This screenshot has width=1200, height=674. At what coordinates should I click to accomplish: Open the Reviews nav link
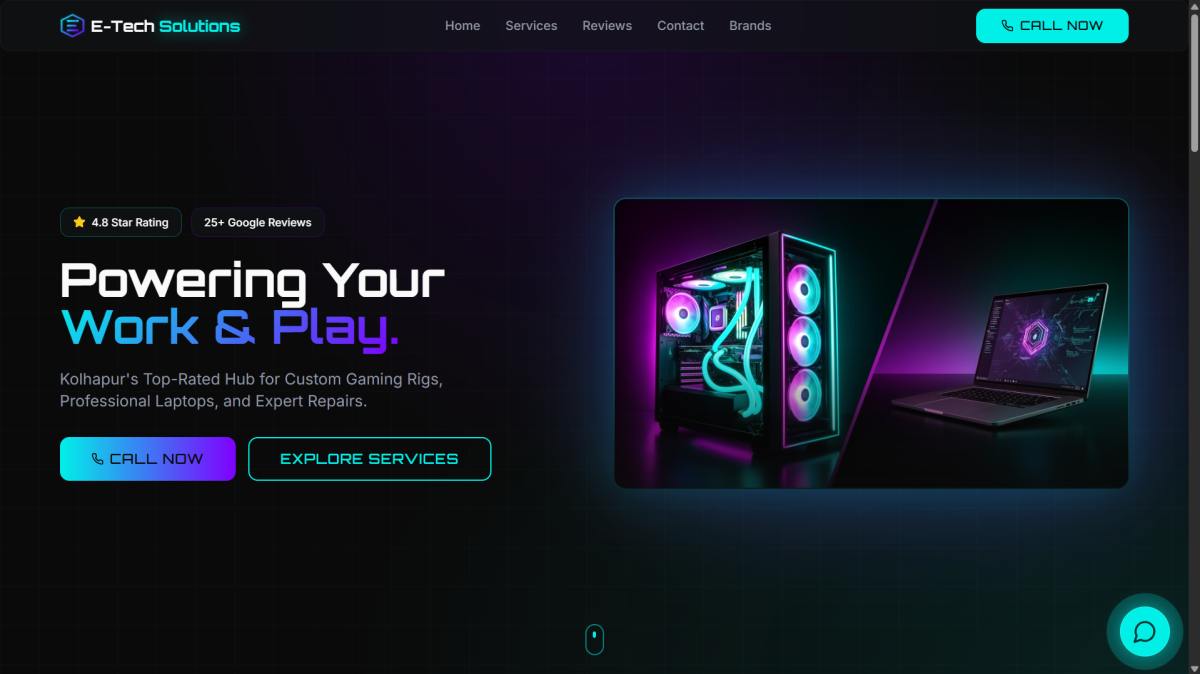tap(607, 26)
